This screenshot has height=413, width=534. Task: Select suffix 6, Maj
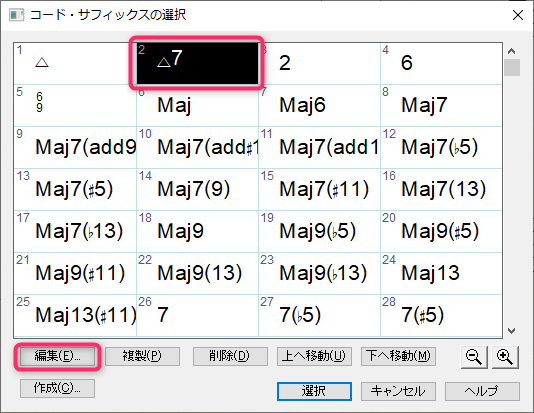(x=197, y=106)
